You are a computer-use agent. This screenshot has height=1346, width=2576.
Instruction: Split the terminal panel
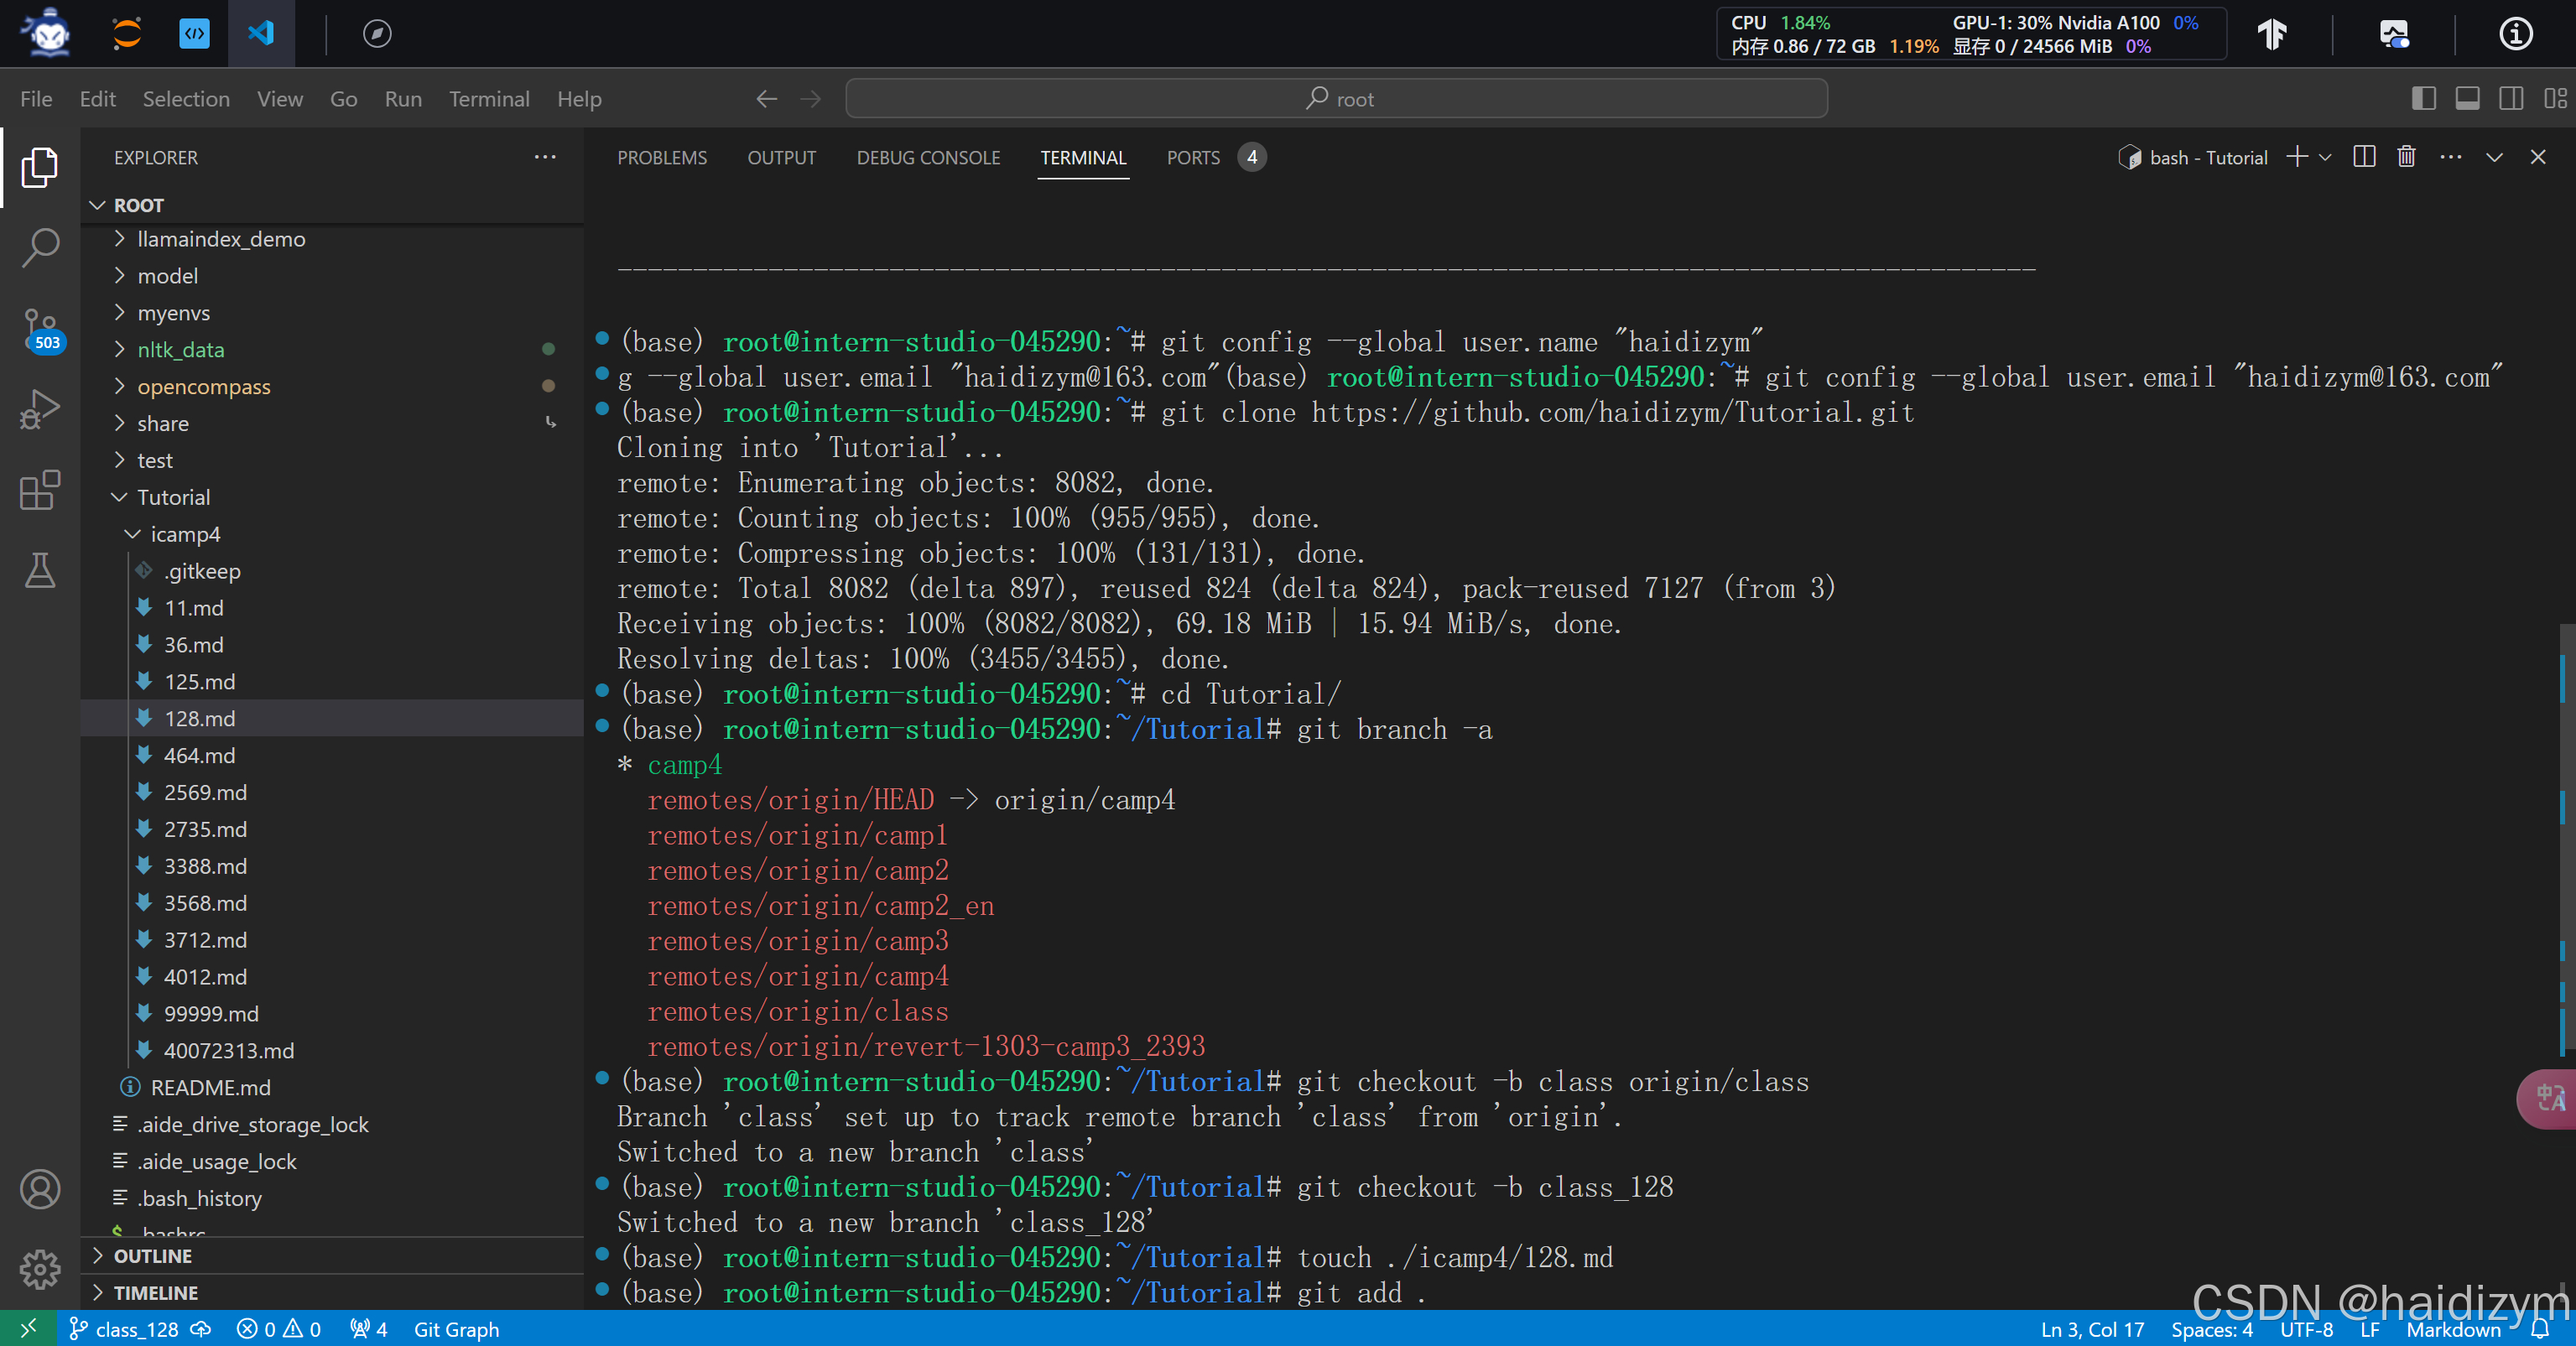click(x=2364, y=157)
